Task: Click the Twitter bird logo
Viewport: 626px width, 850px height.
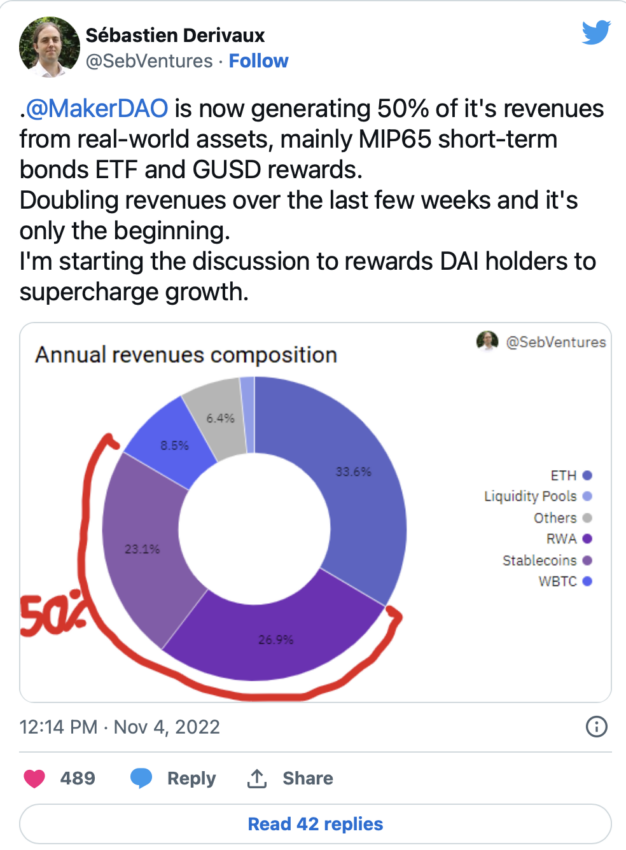Action: [x=595, y=34]
